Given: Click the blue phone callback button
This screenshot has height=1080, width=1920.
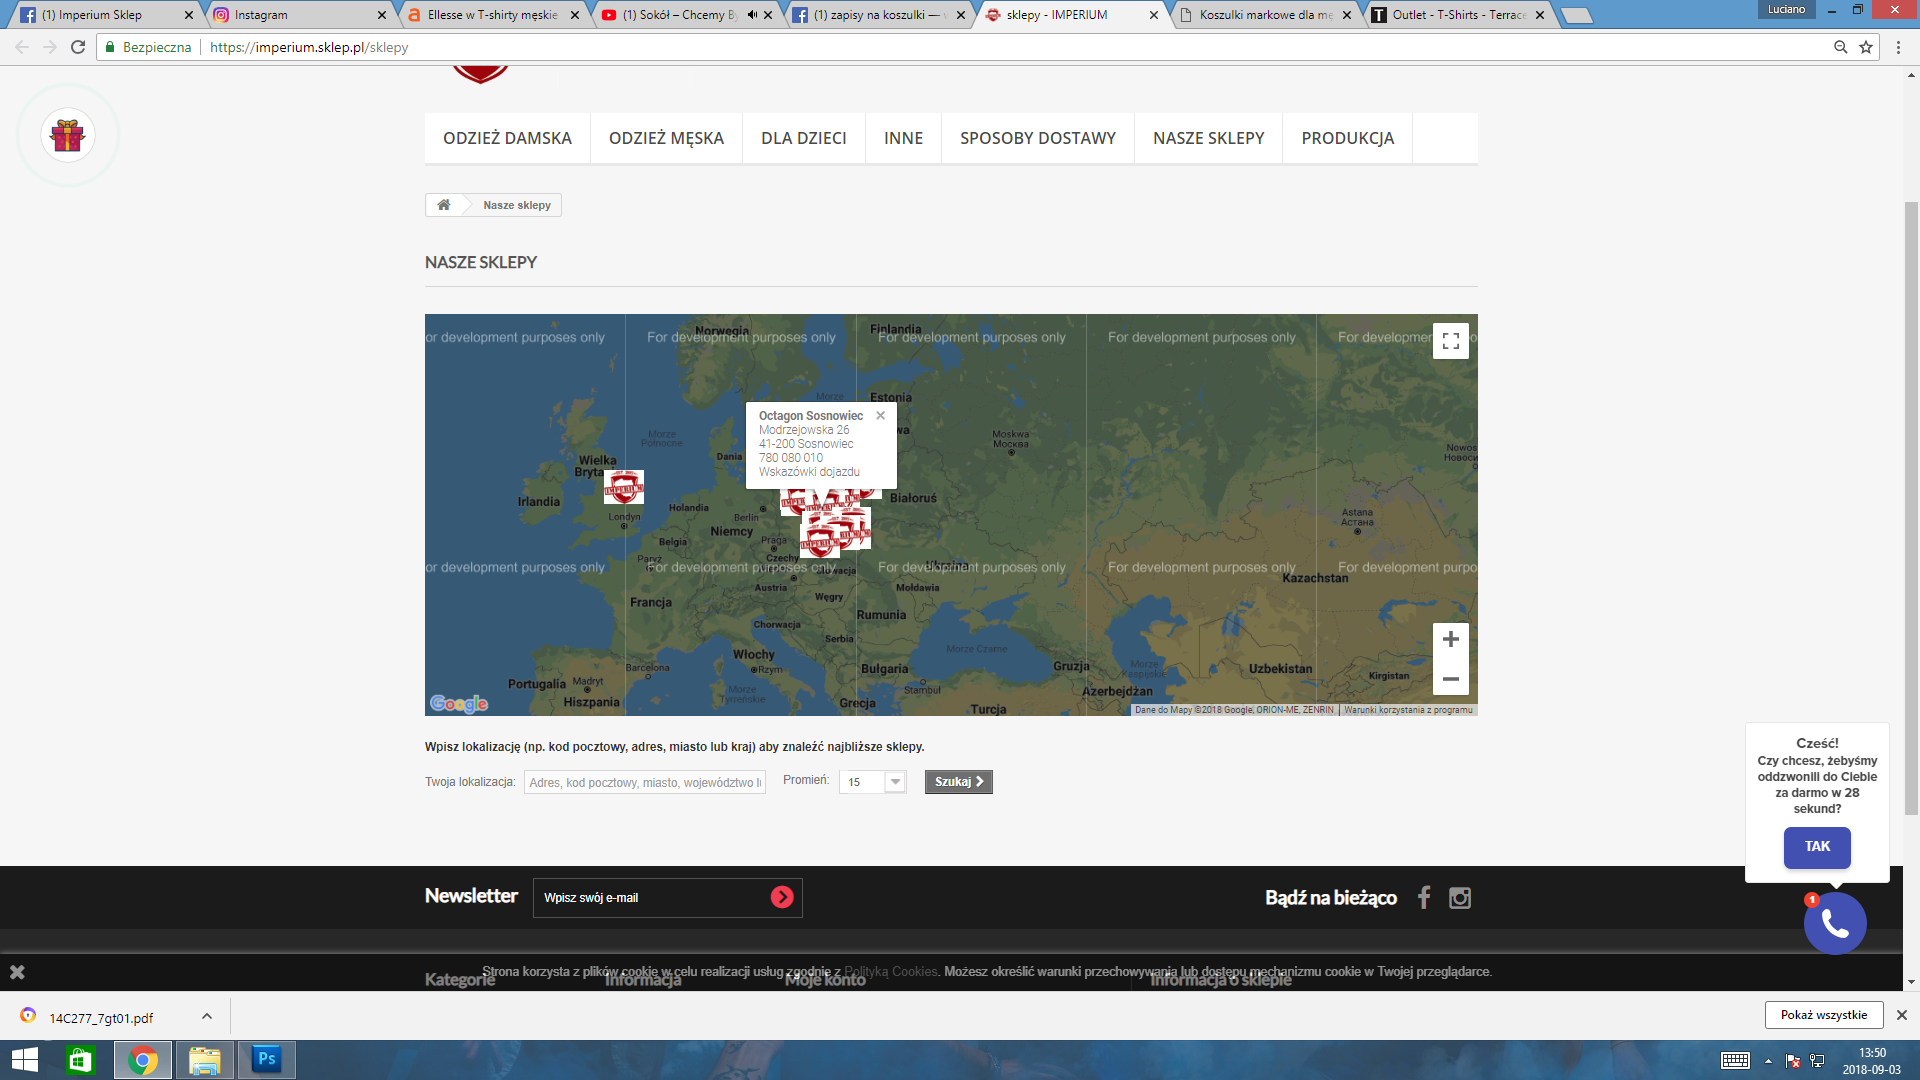Looking at the screenshot, I should coord(1834,923).
